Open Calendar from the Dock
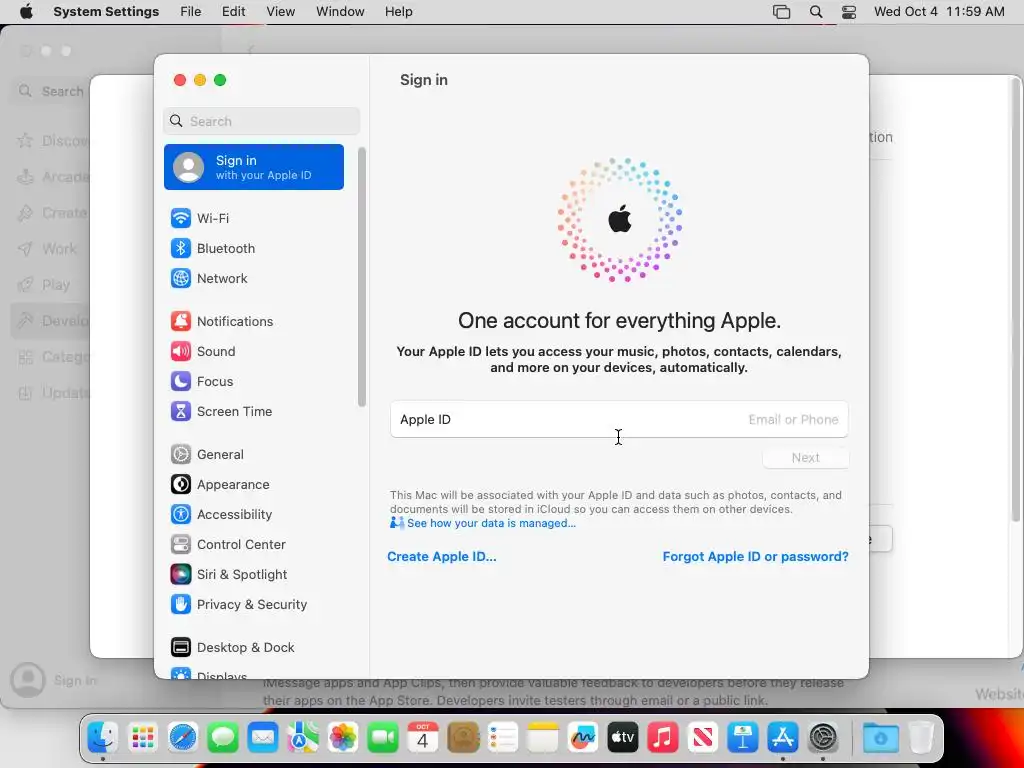 (x=423, y=738)
